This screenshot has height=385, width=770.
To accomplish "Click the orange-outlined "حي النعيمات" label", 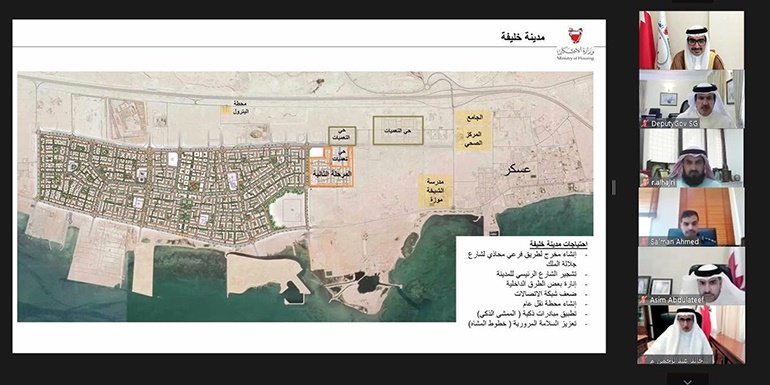I will pyautogui.click(x=341, y=156).
